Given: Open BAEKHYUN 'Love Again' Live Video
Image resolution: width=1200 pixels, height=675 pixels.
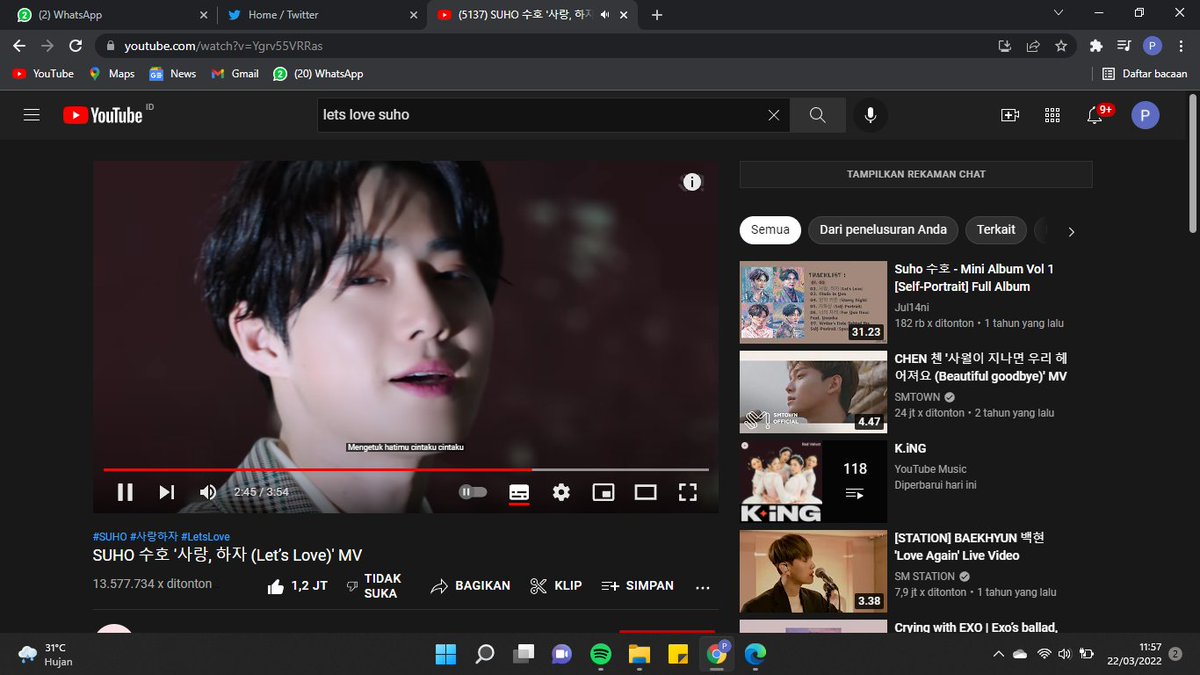Looking at the screenshot, I should click(x=968, y=546).
